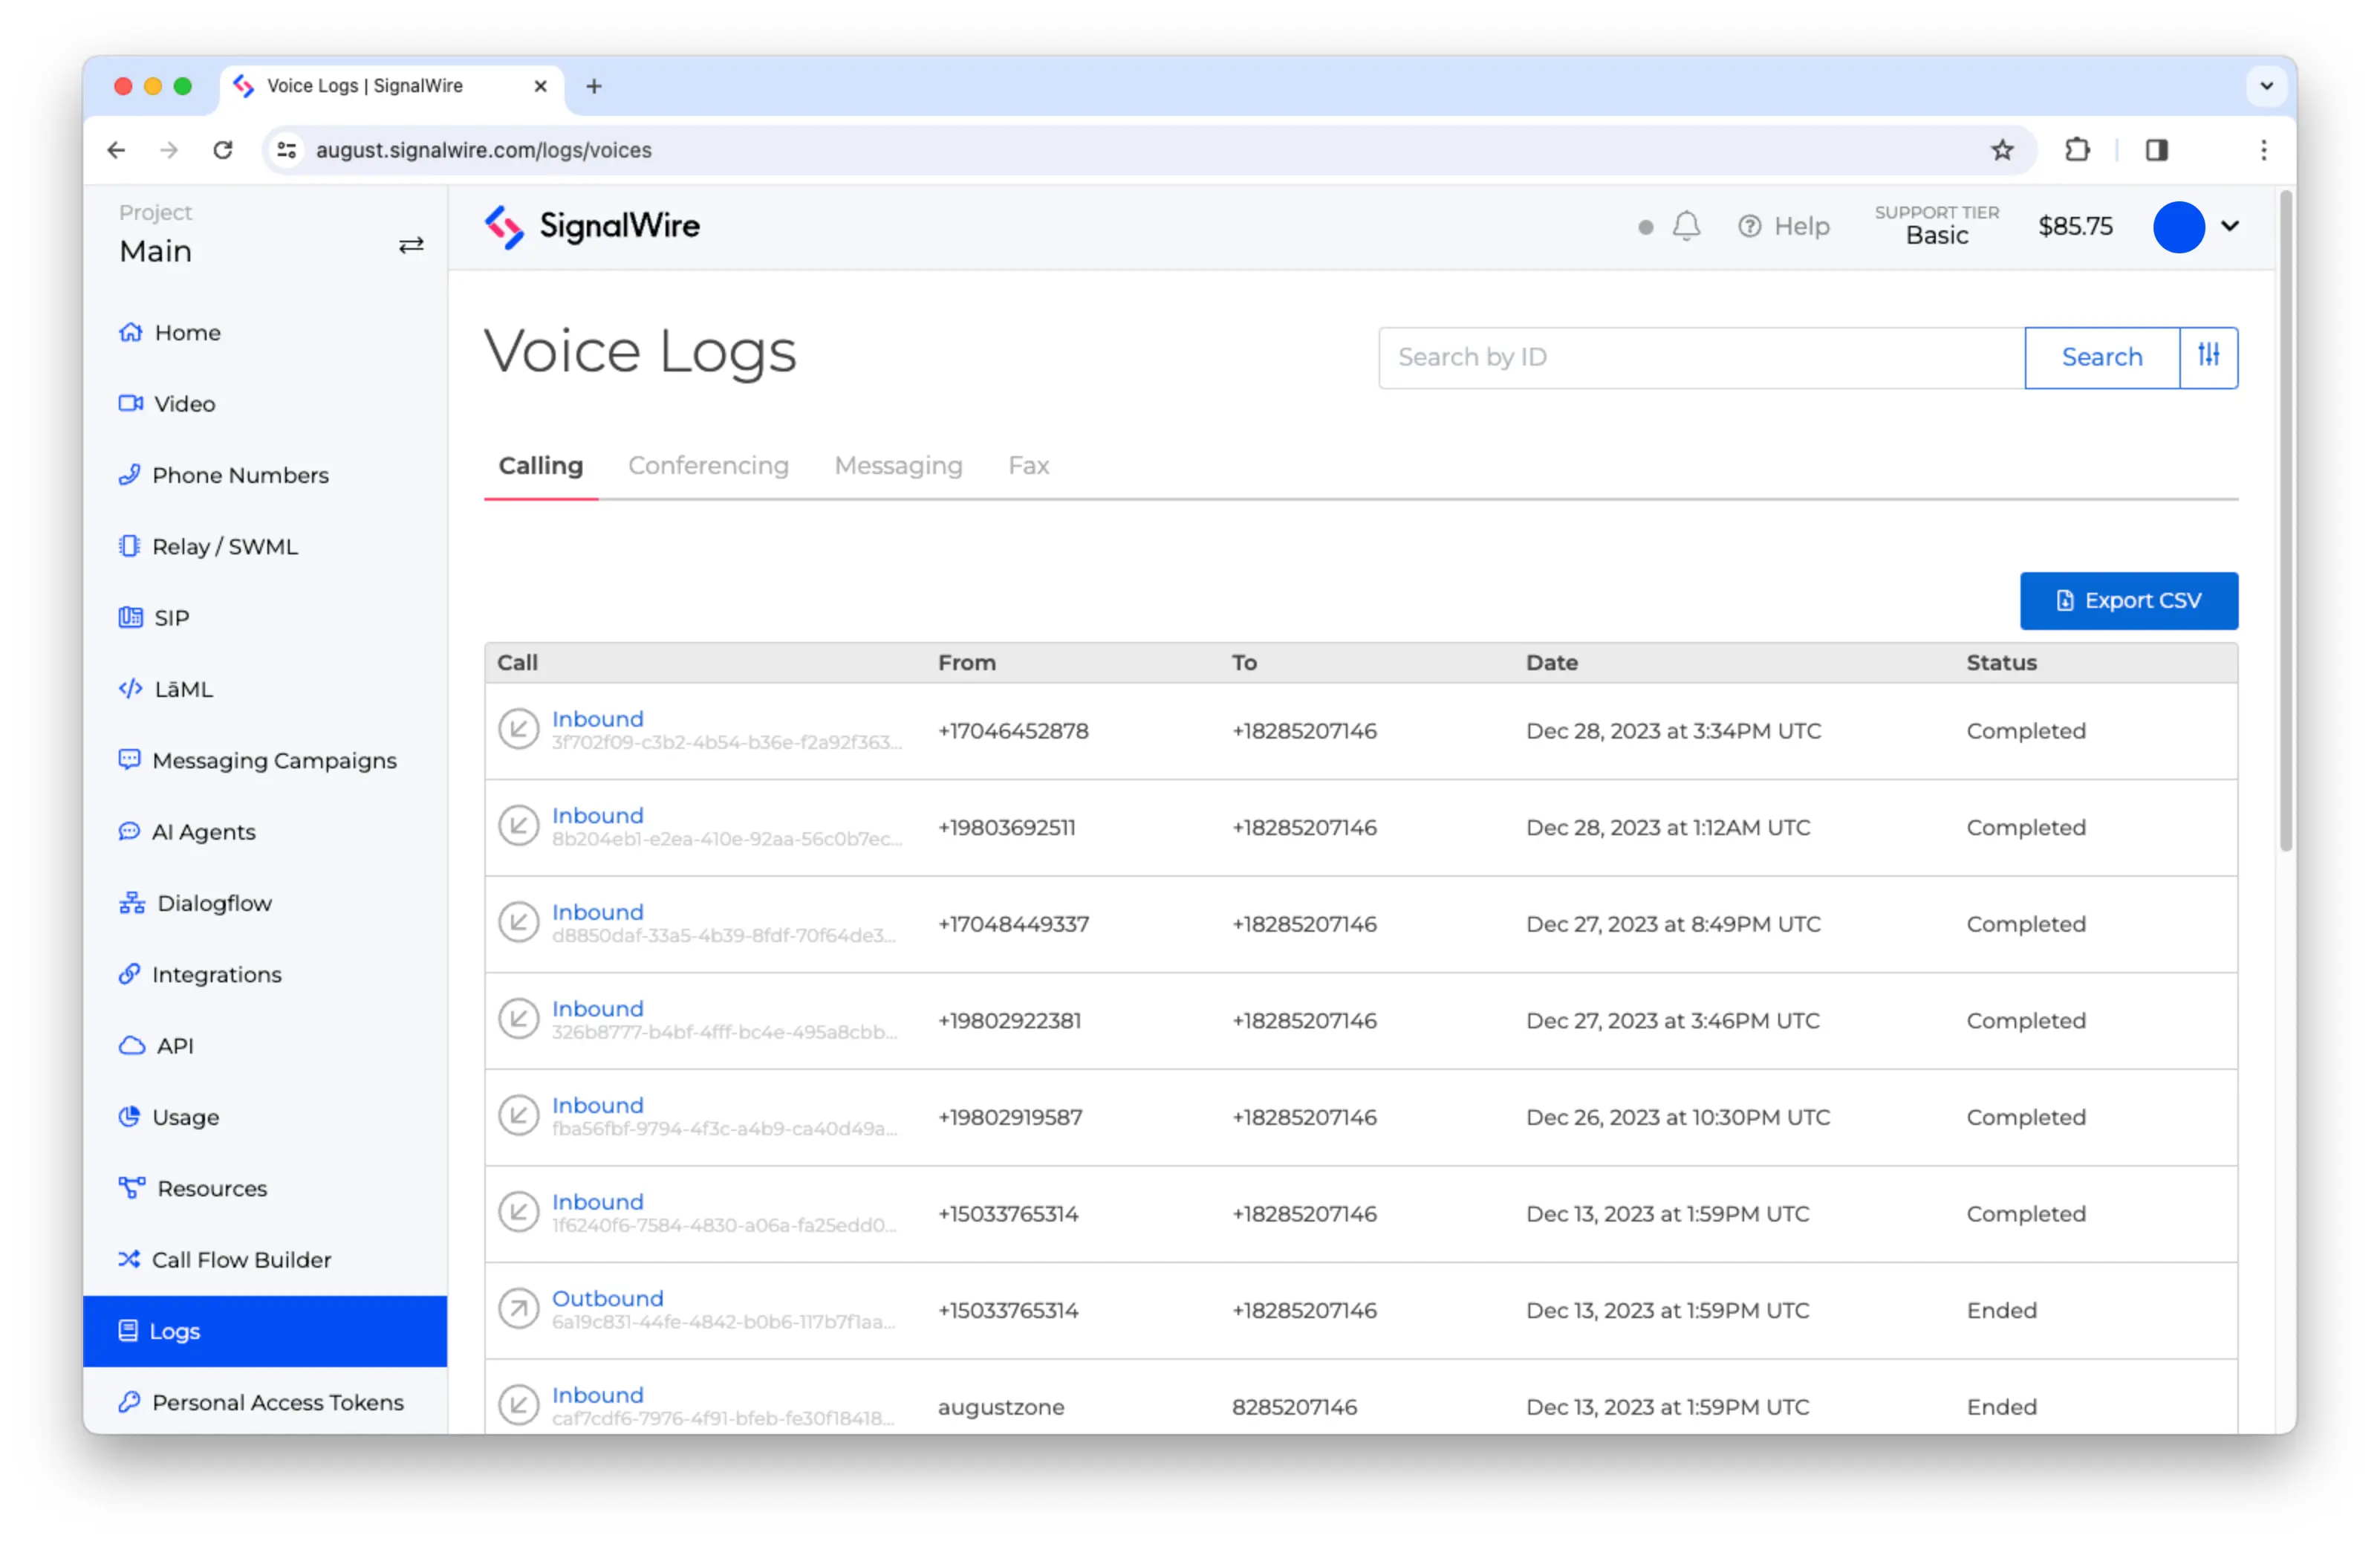Select the Video icon in the sidebar
Image resolution: width=2380 pixels, height=1544 pixels.
[131, 403]
